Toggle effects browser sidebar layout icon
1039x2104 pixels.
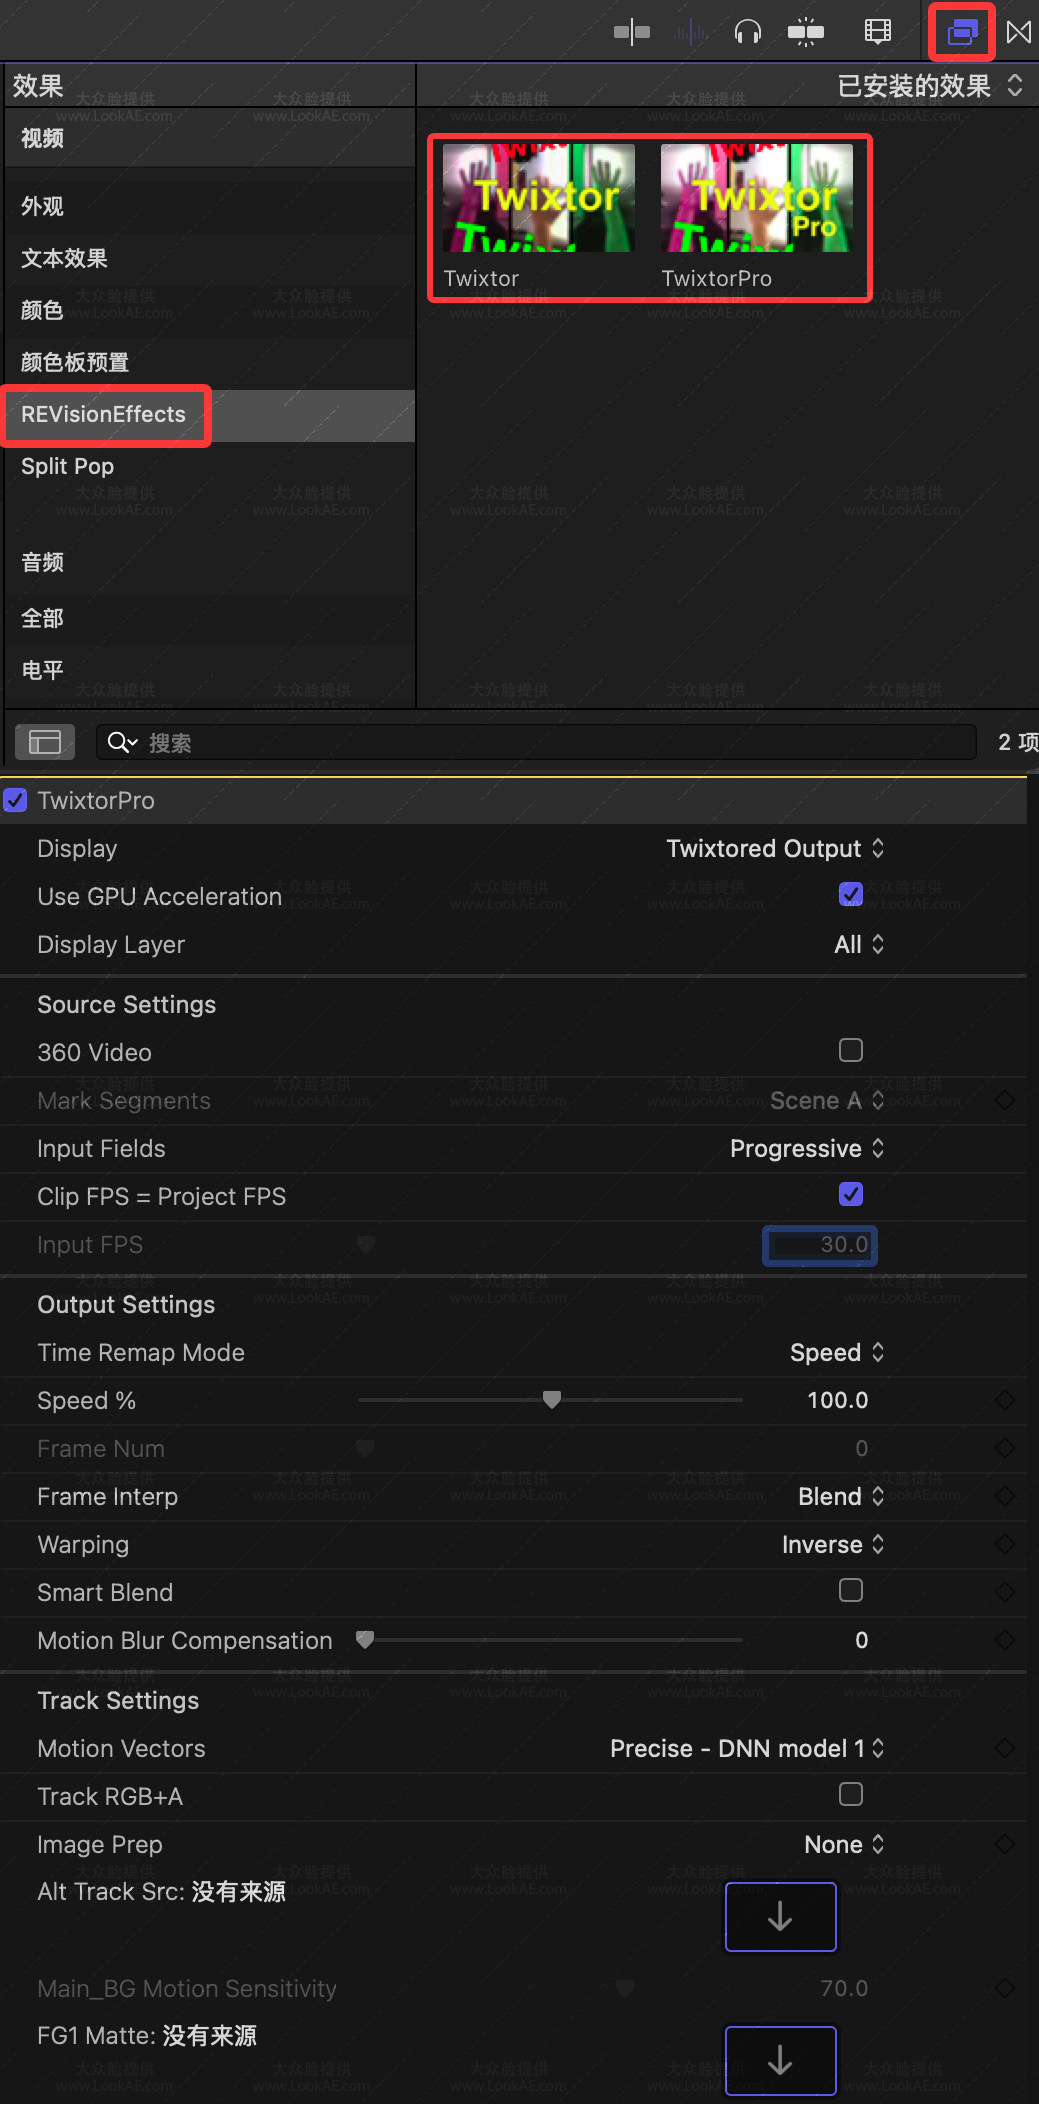45,742
